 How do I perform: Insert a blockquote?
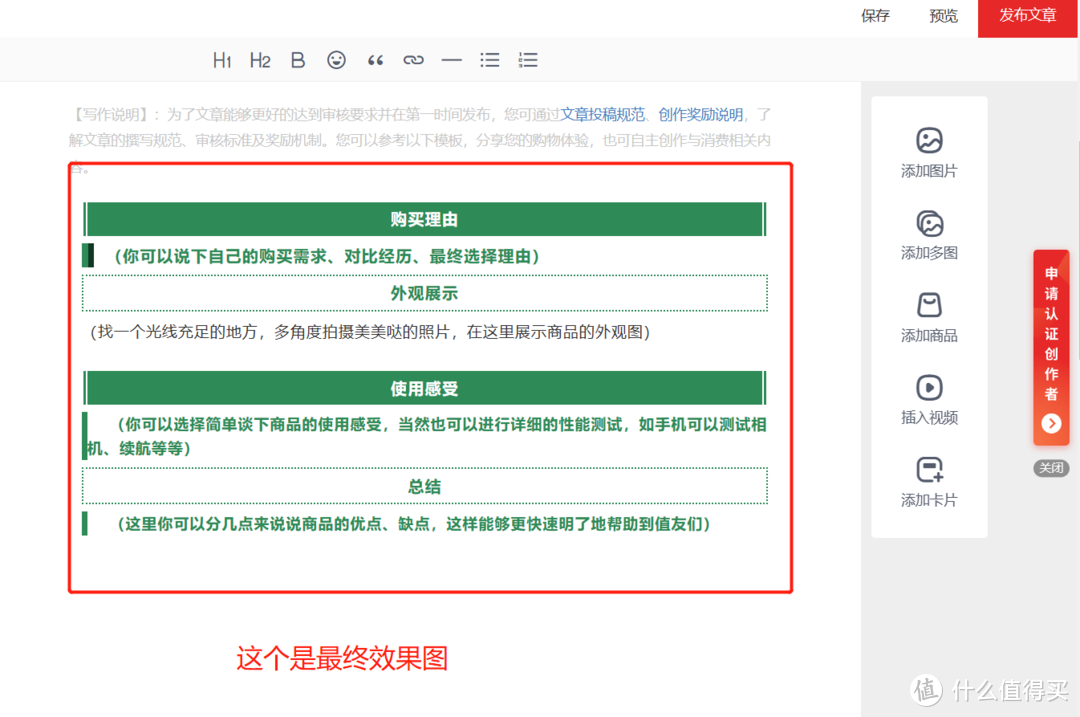375,61
